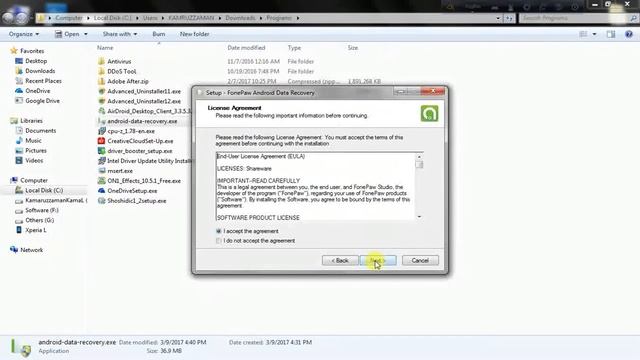Cancel the FonePaw setup
Screen dimensions: 640x360
[x=420, y=260]
